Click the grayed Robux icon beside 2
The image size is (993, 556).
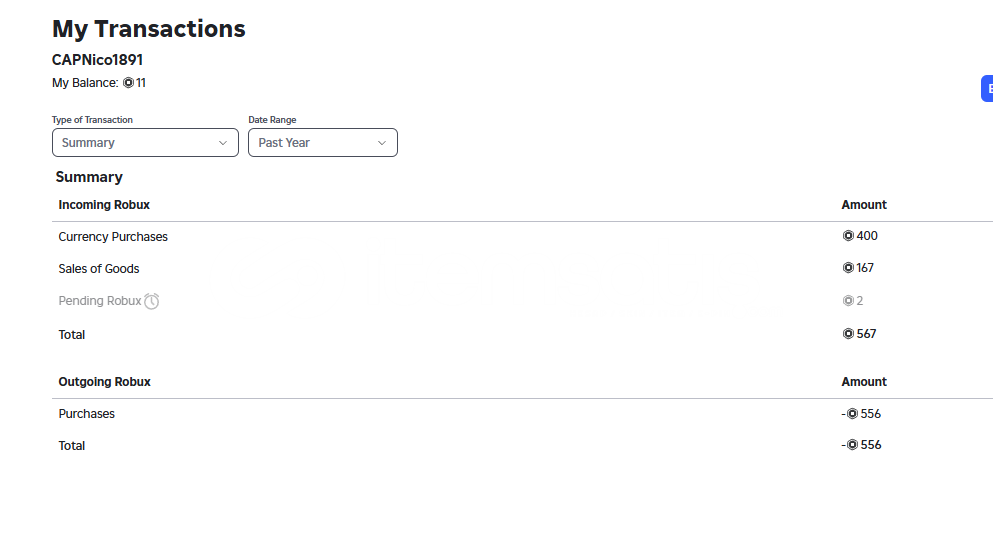(x=848, y=301)
